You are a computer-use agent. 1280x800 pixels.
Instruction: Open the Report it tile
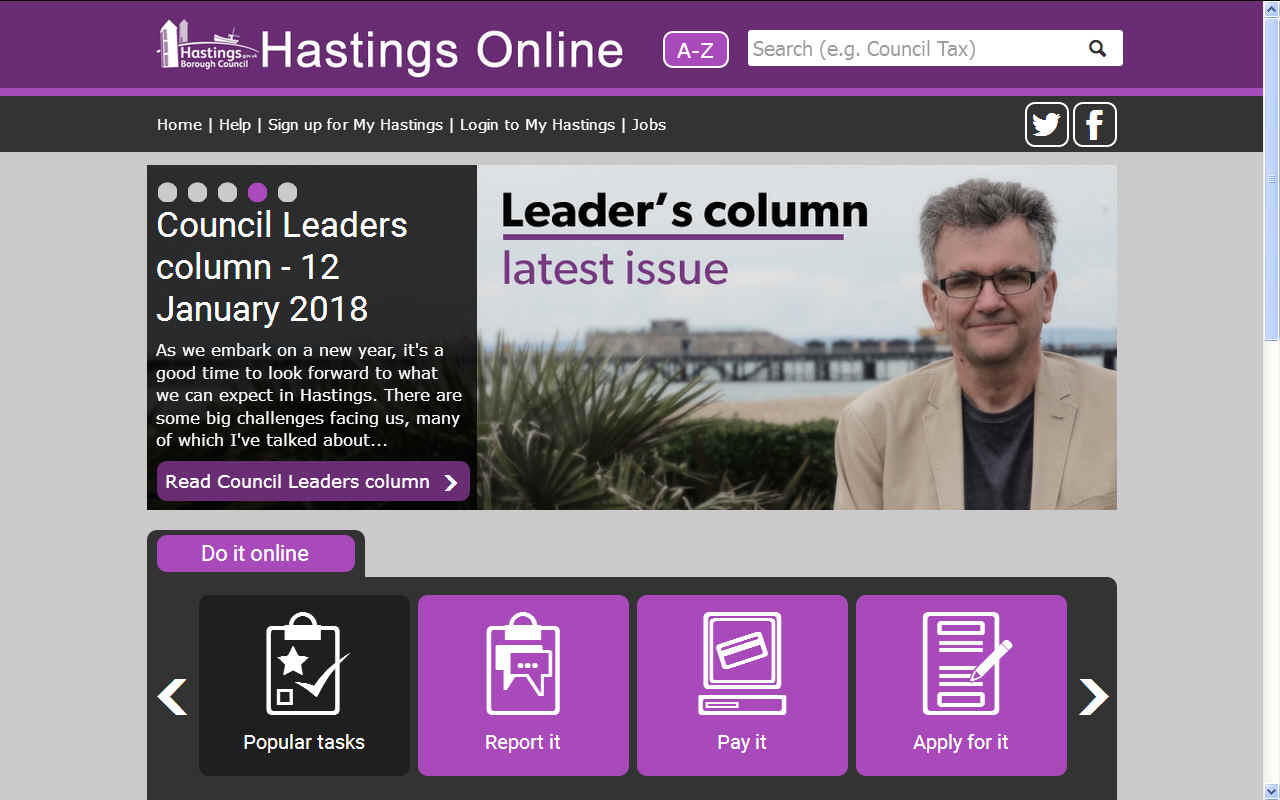click(523, 685)
